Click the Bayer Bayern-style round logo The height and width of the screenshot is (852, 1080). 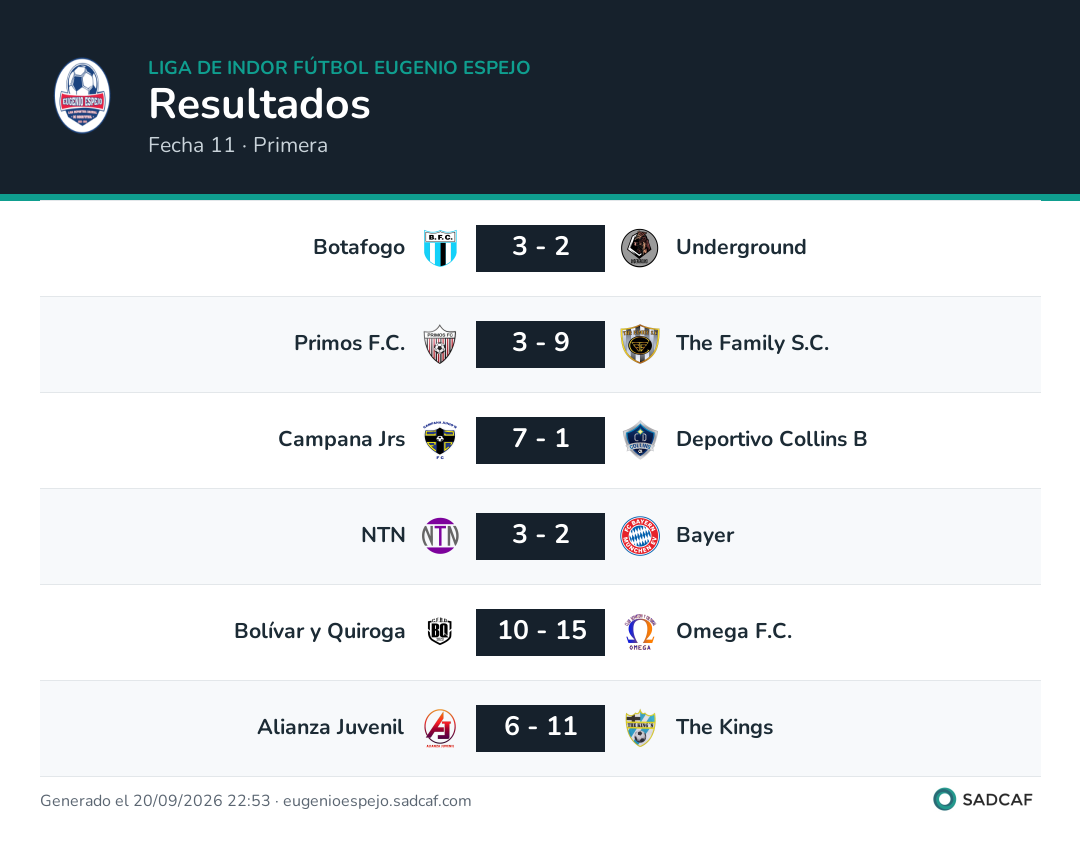(x=640, y=536)
